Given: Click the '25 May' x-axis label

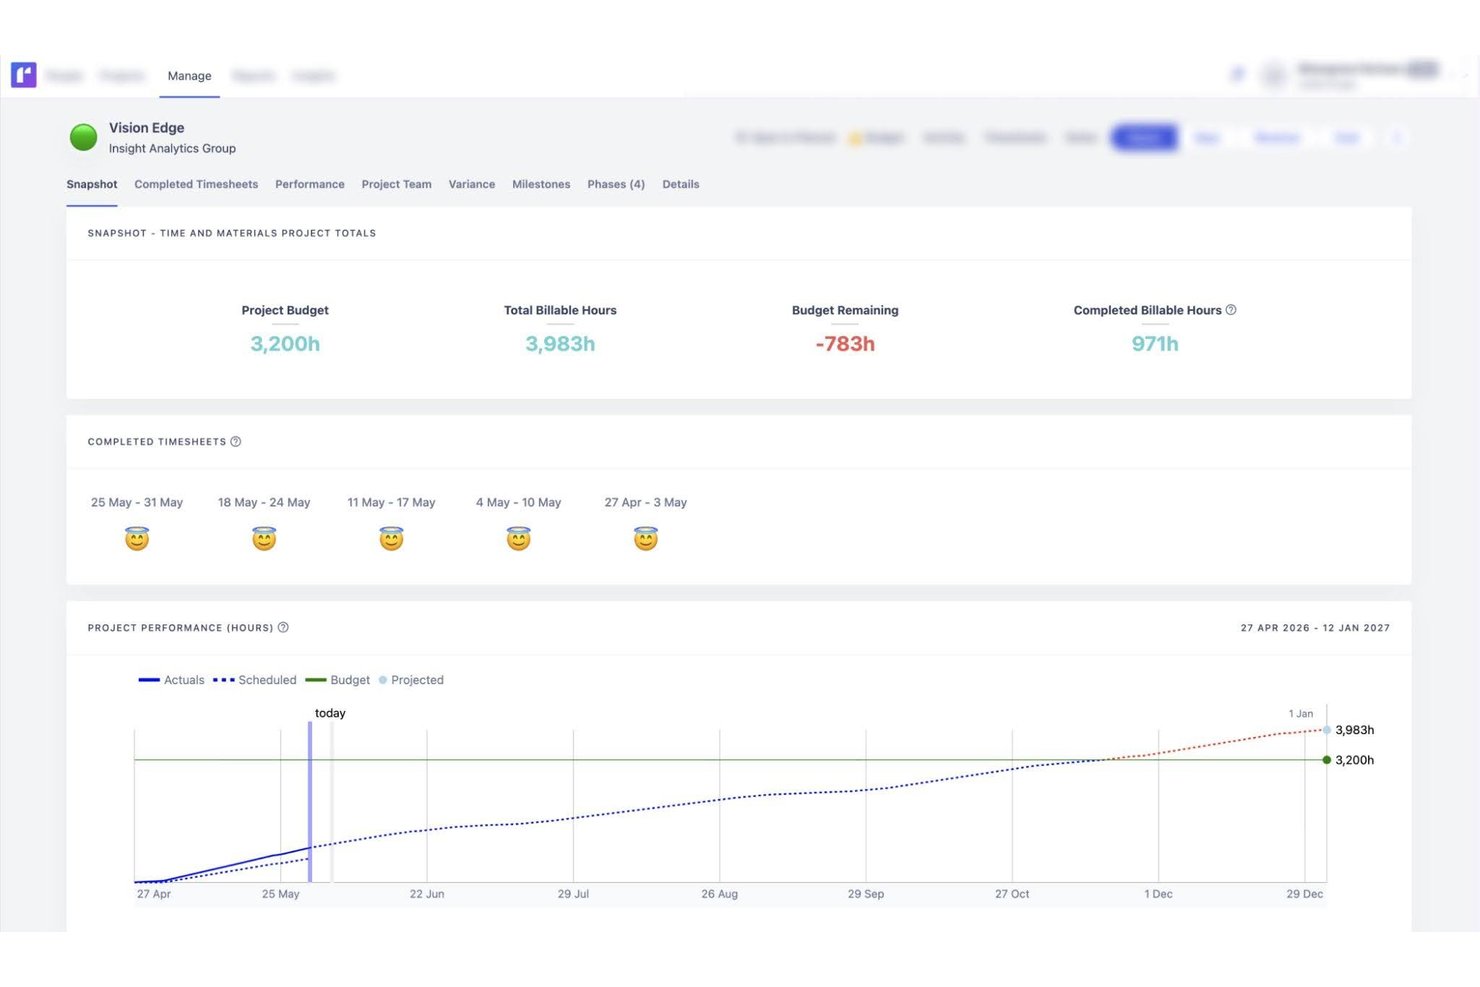Looking at the screenshot, I should point(281,894).
